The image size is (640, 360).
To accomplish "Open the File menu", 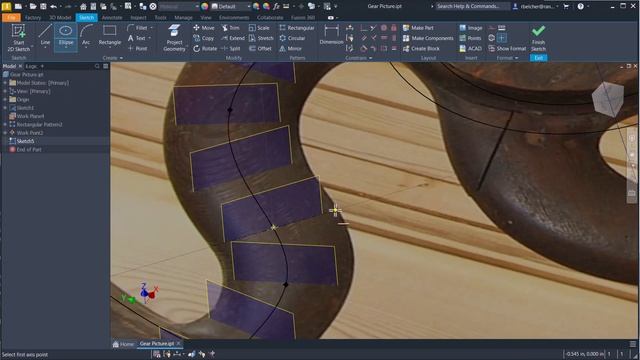I will click(x=11, y=18).
